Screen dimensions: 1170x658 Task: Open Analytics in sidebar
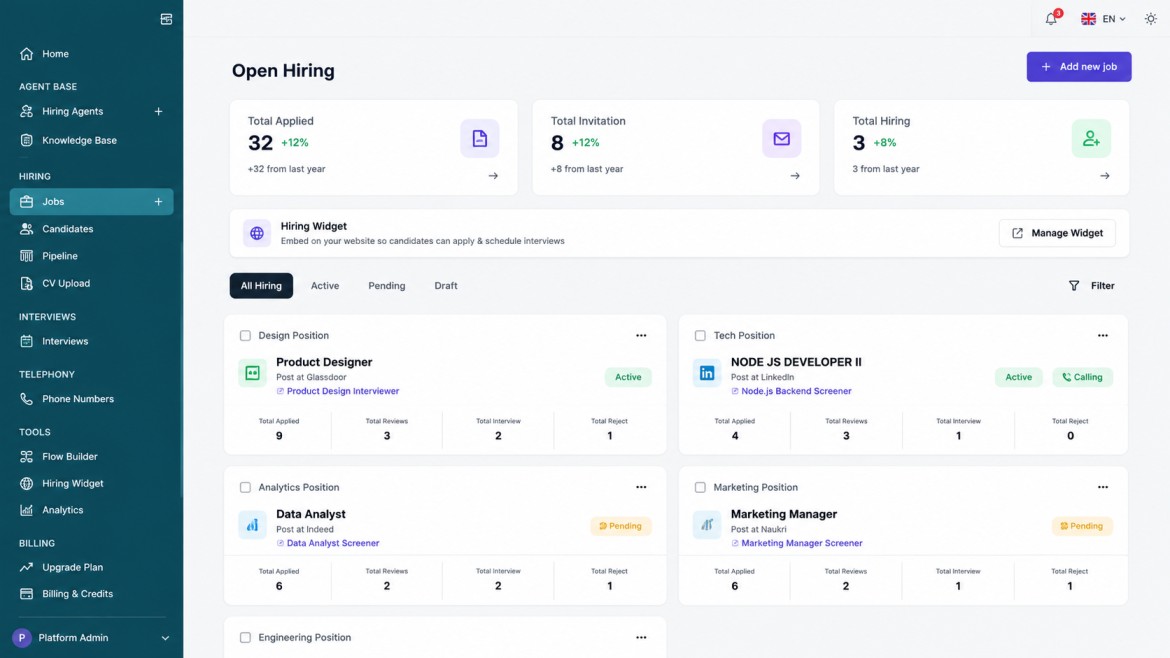coord(91,510)
